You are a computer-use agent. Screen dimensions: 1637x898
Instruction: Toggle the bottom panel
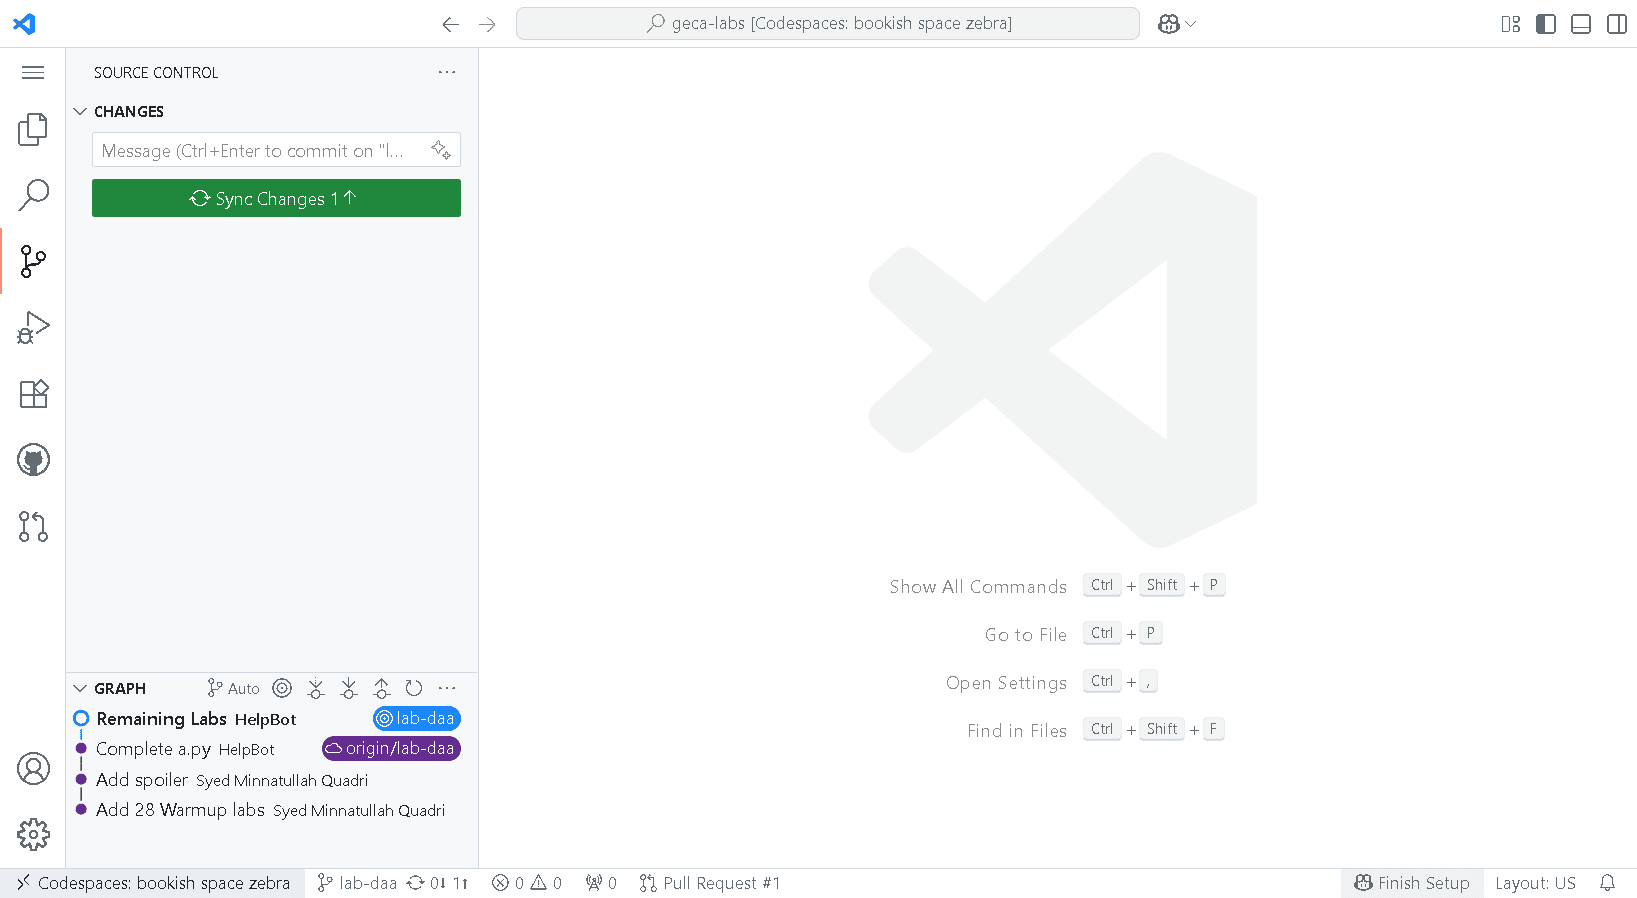point(1581,24)
